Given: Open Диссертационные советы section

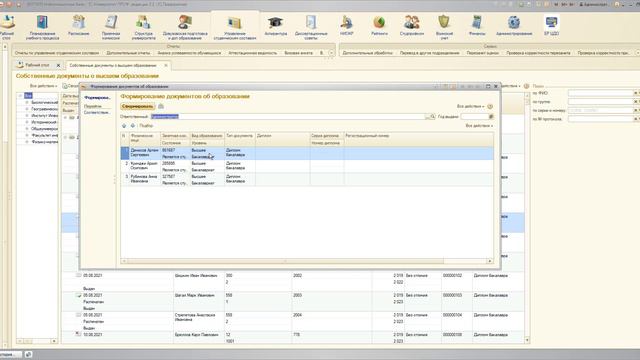Looking at the screenshot, I should (x=311, y=27).
